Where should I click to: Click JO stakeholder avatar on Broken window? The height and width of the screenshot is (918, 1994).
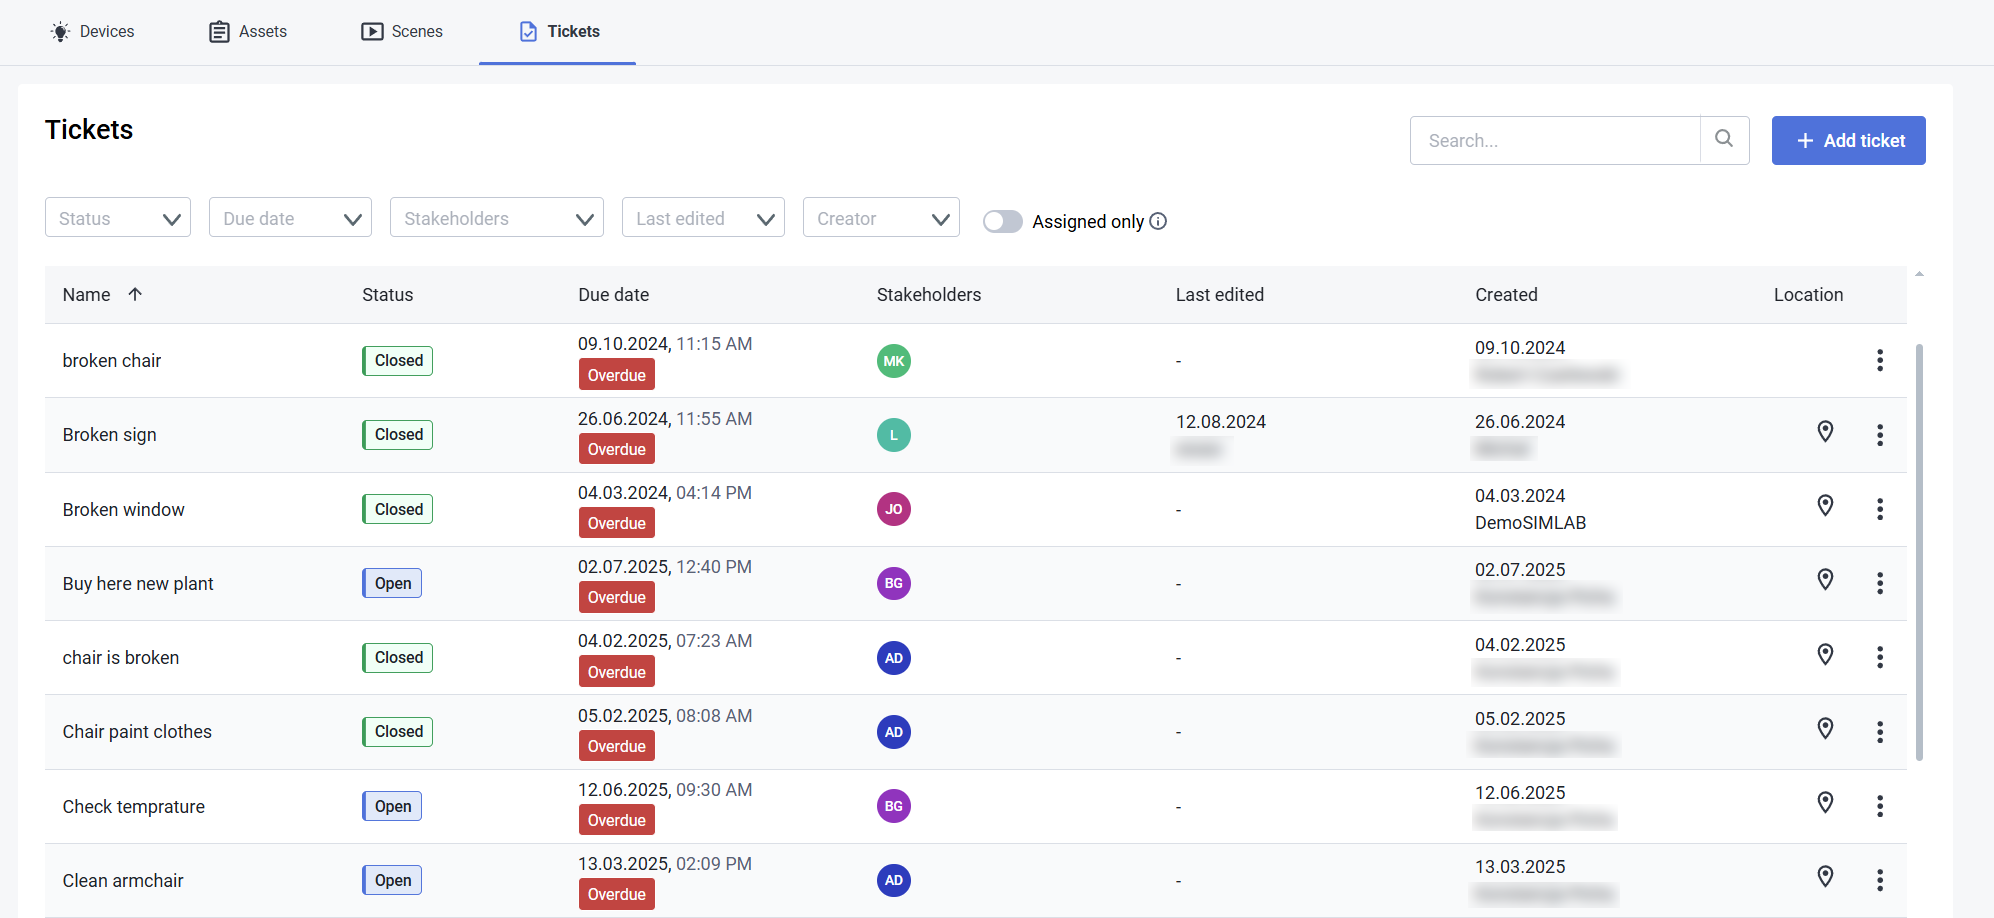click(894, 509)
